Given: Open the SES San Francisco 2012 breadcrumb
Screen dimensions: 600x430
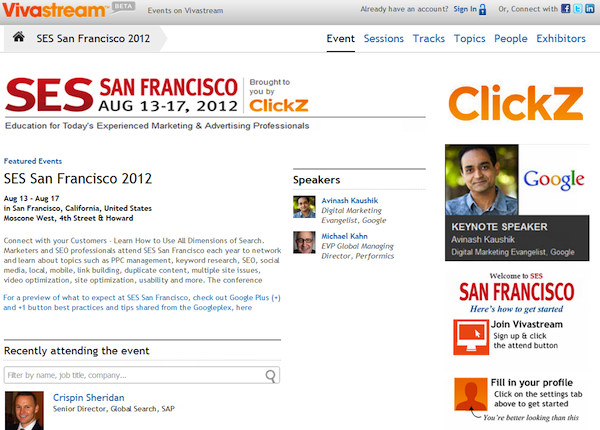Looking at the screenshot, I should tap(93, 38).
